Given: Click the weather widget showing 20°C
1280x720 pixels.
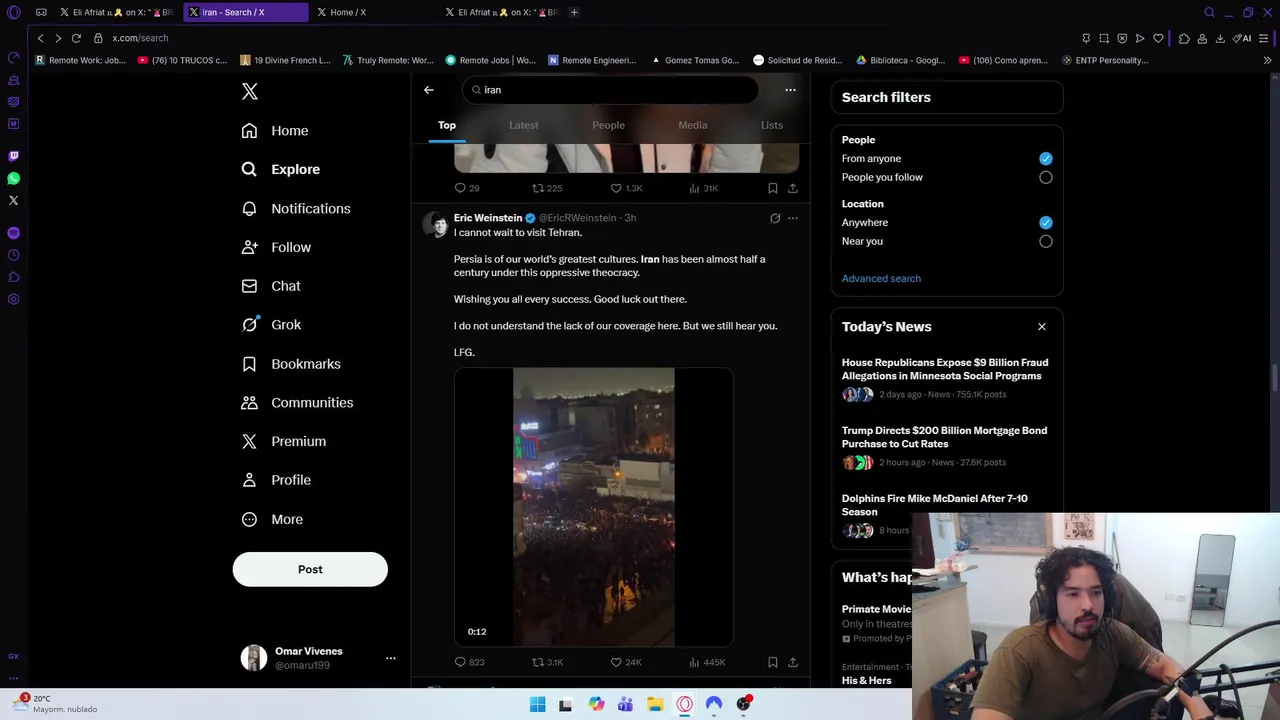Looking at the screenshot, I should coord(56,704).
